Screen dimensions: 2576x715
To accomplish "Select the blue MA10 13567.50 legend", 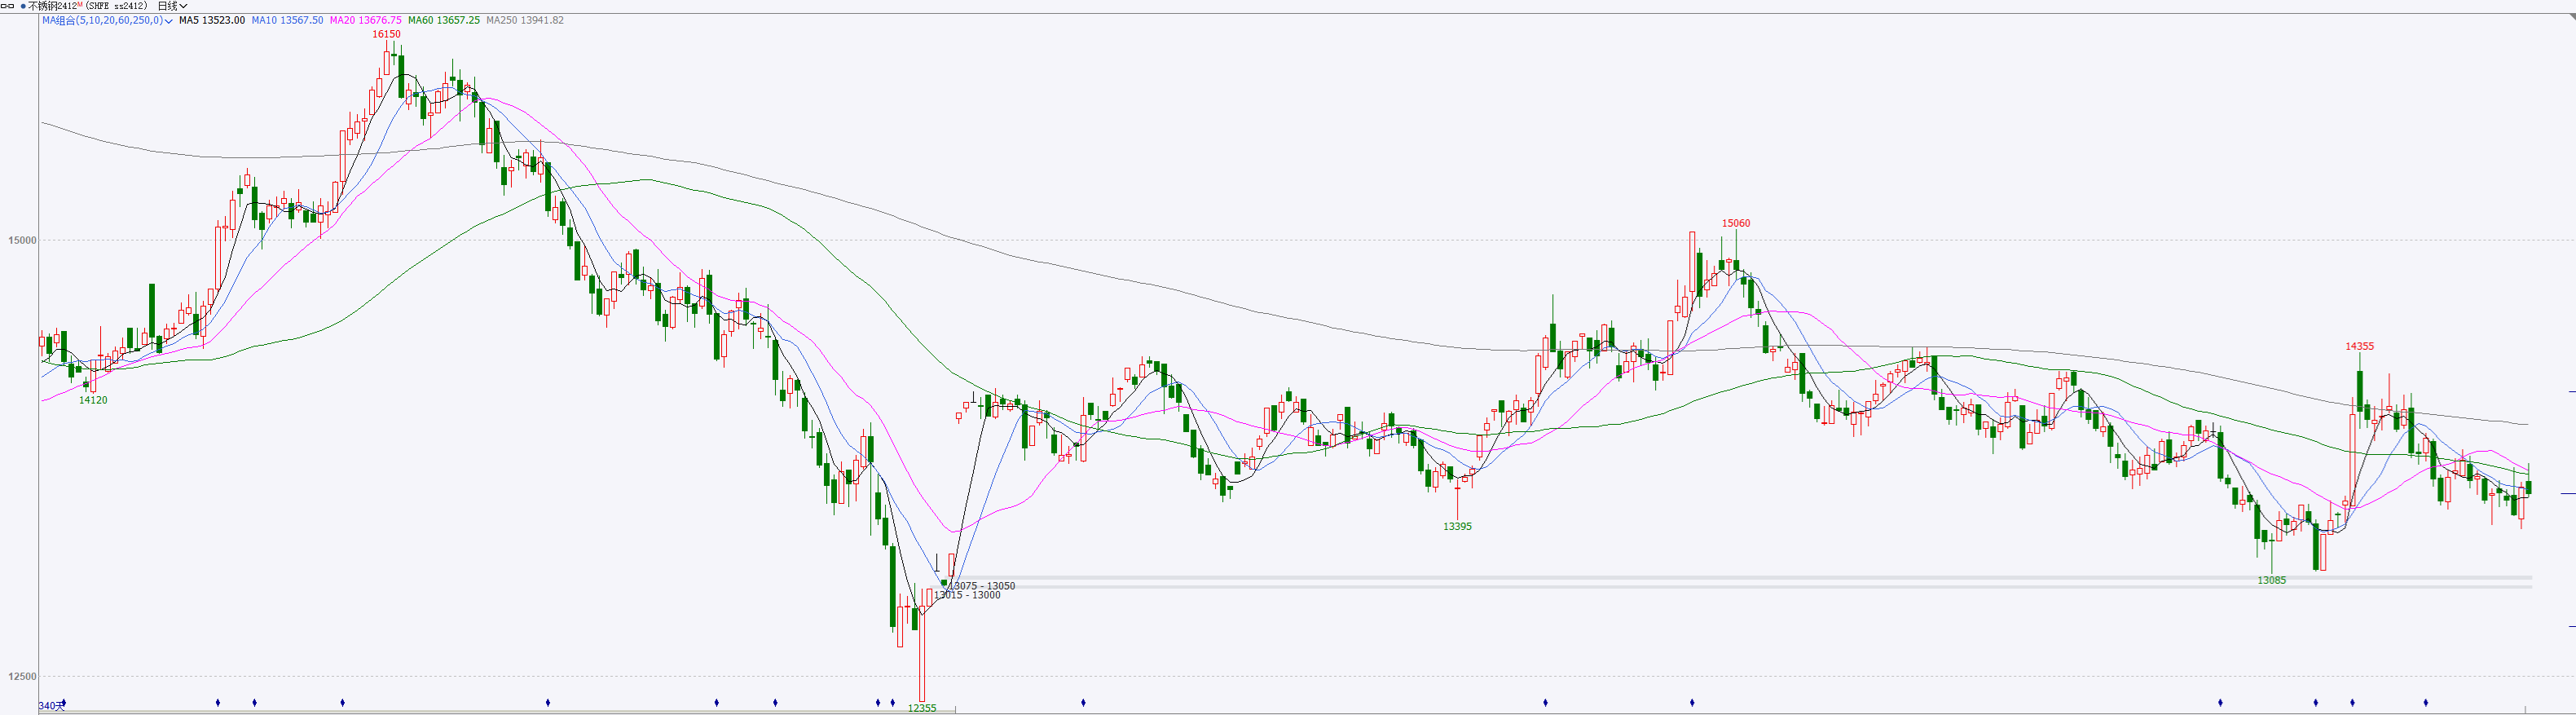I will (287, 20).
